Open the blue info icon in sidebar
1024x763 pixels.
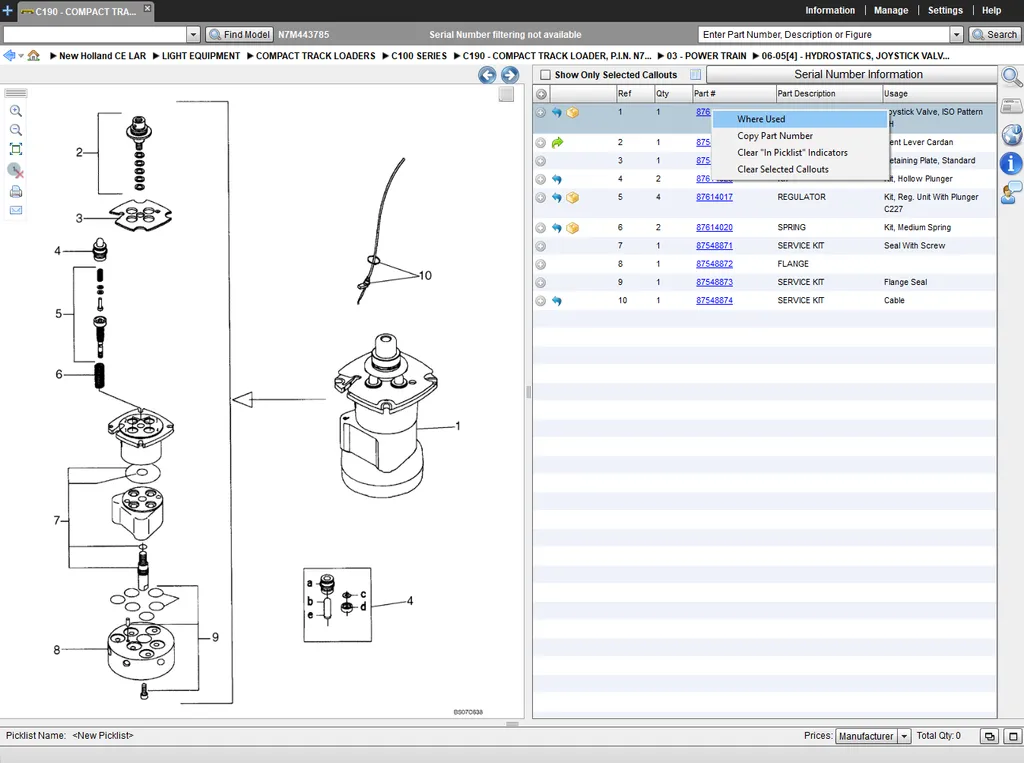click(1012, 163)
